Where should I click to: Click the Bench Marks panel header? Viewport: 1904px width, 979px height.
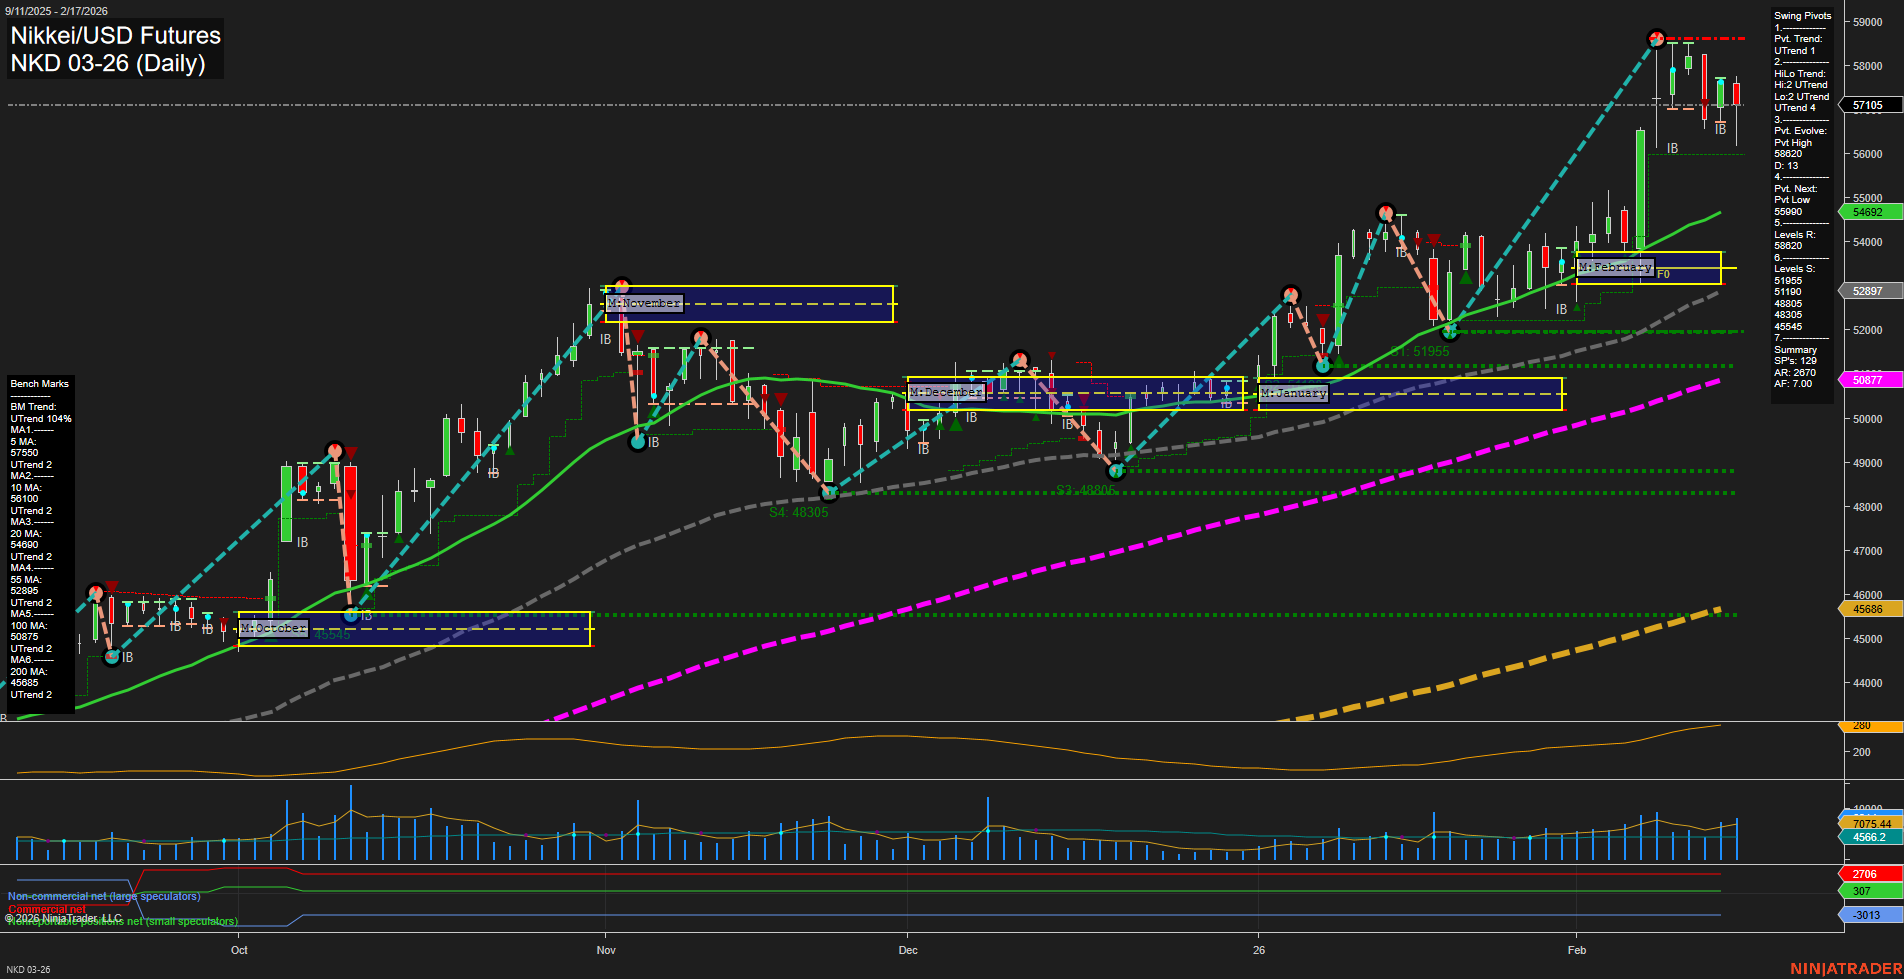(38, 383)
